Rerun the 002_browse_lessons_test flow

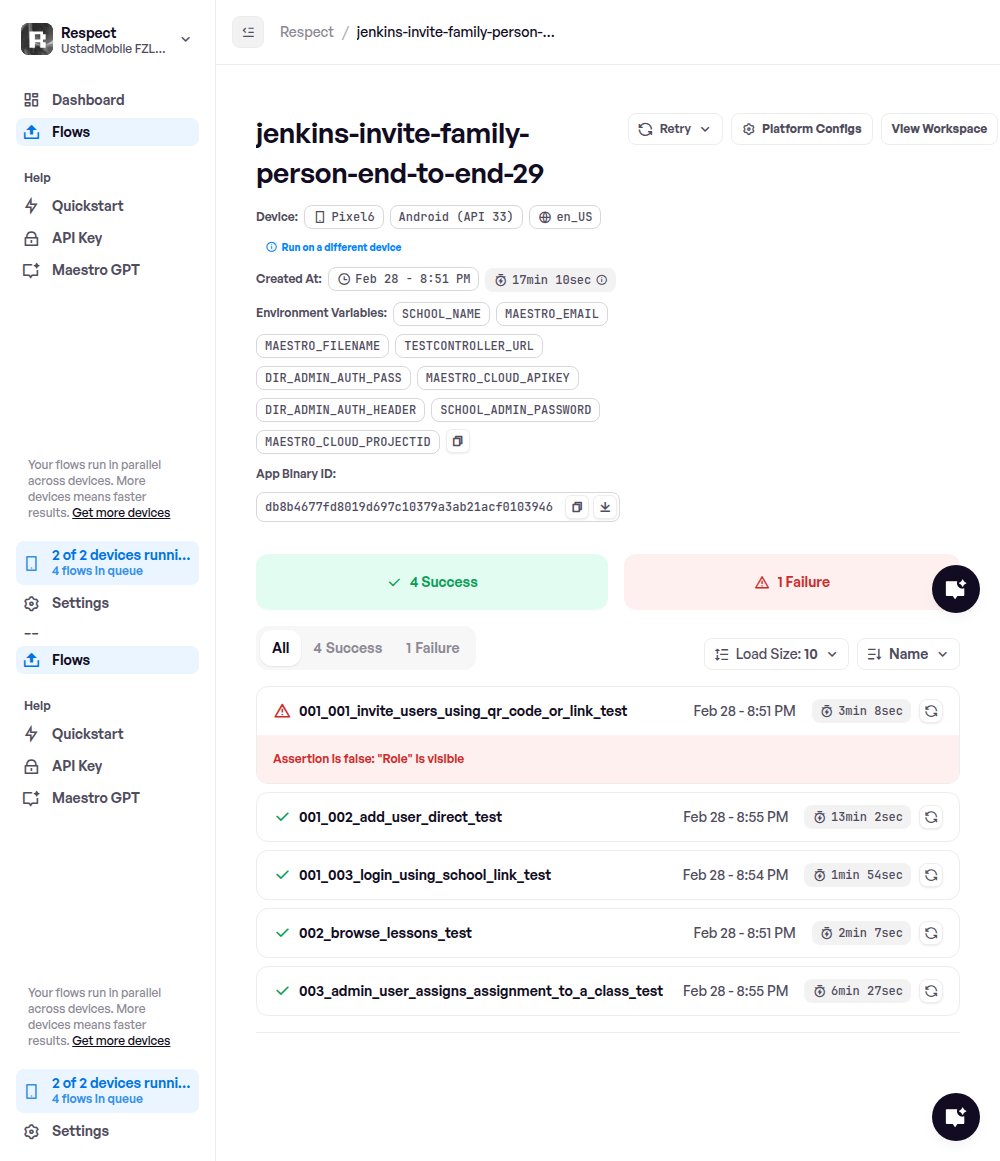pyautogui.click(x=931, y=933)
